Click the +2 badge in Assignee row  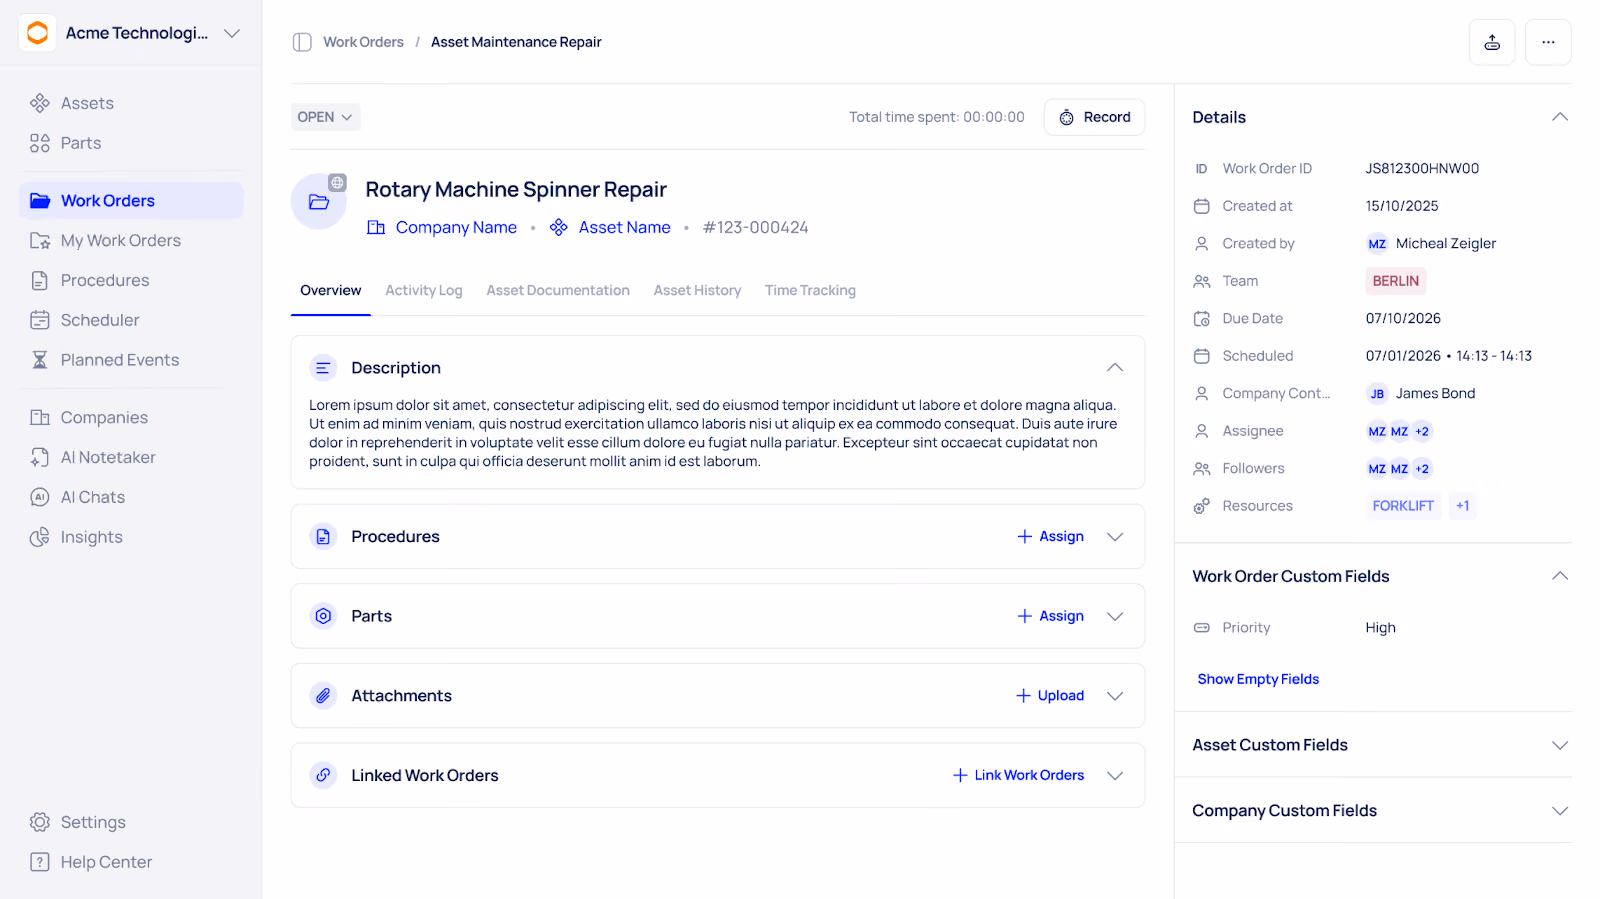click(x=1422, y=431)
